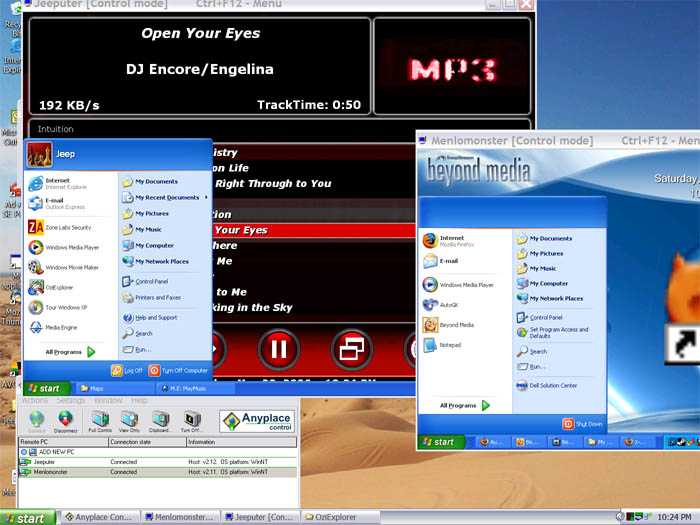Open Mozilla Firefox Internet in Menlomonster start menu
The height and width of the screenshot is (525, 700).
465,241
